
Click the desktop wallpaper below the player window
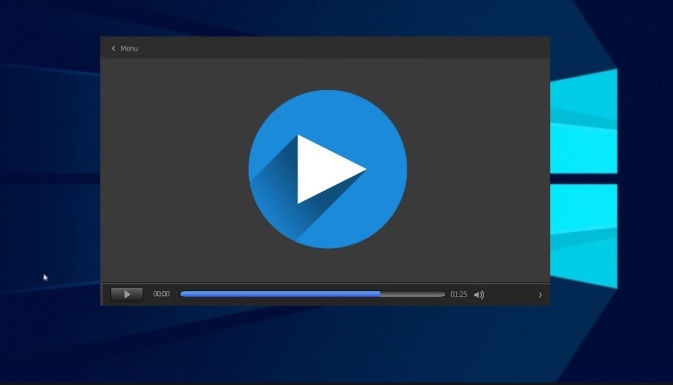tap(325, 343)
